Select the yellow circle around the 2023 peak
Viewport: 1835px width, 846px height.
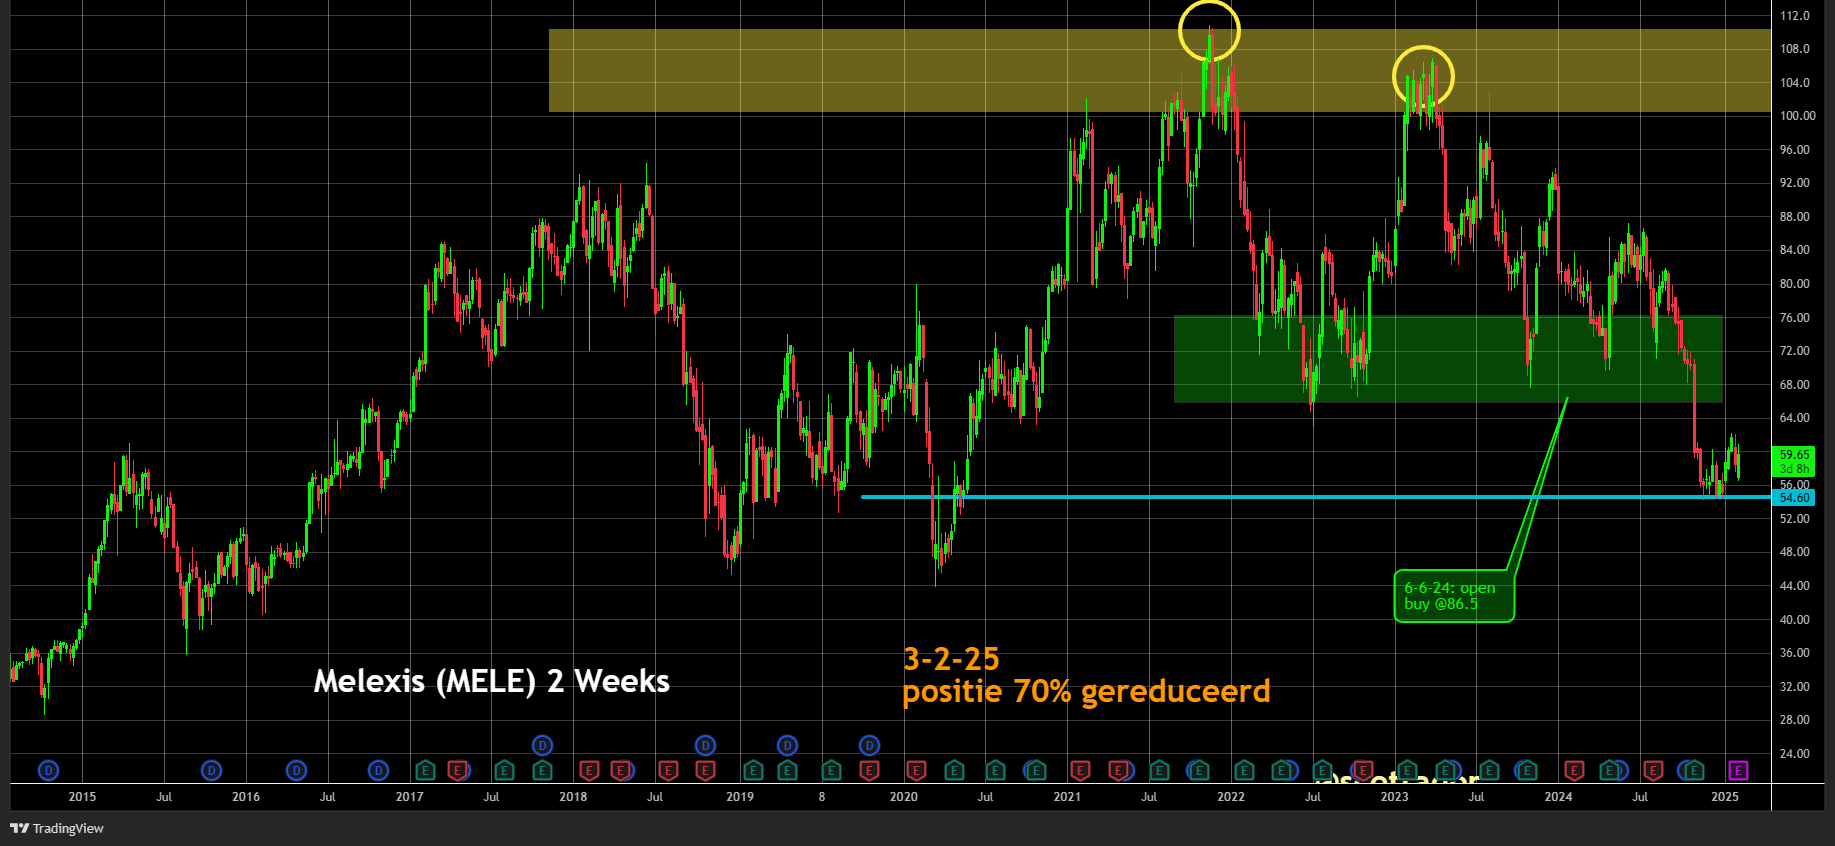click(x=1423, y=76)
